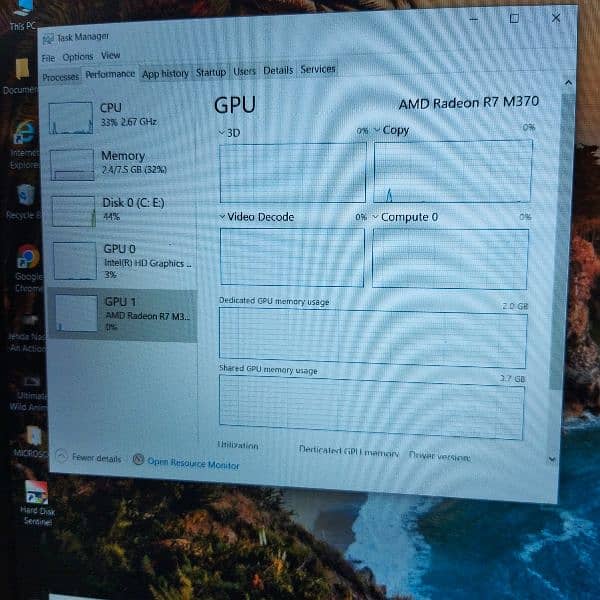Close the Task Manager window
Image resolution: width=600 pixels, height=600 pixels.
pos(556,18)
